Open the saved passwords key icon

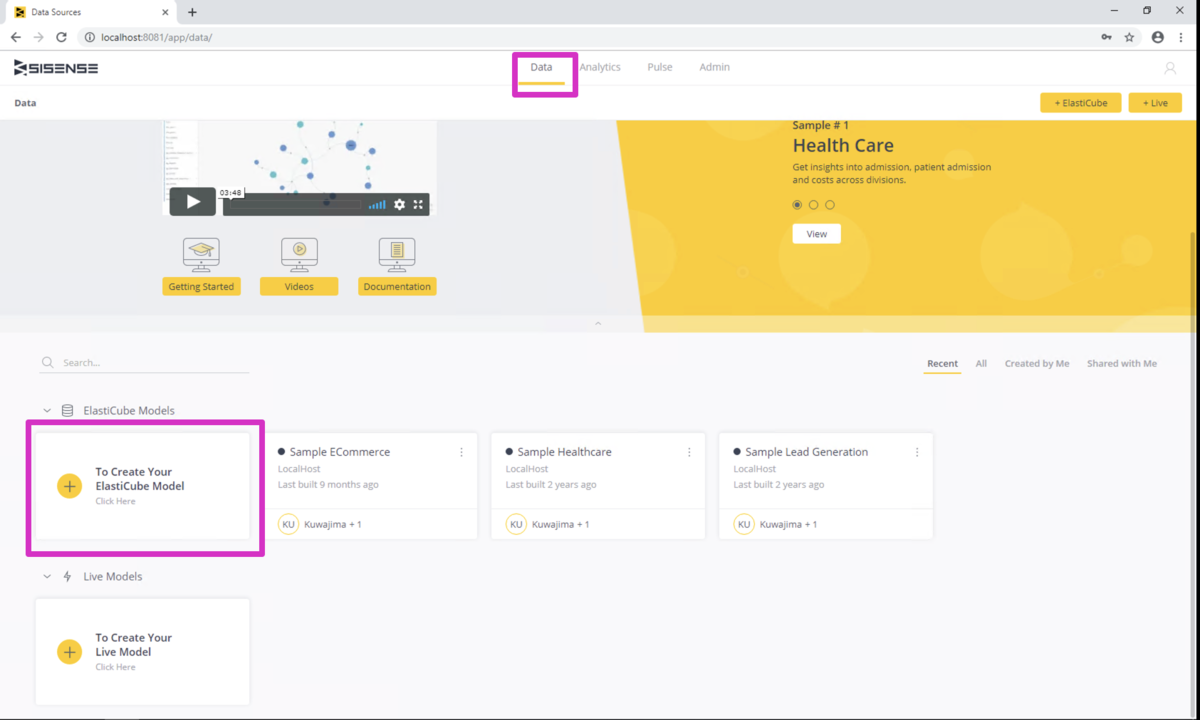click(x=1106, y=37)
